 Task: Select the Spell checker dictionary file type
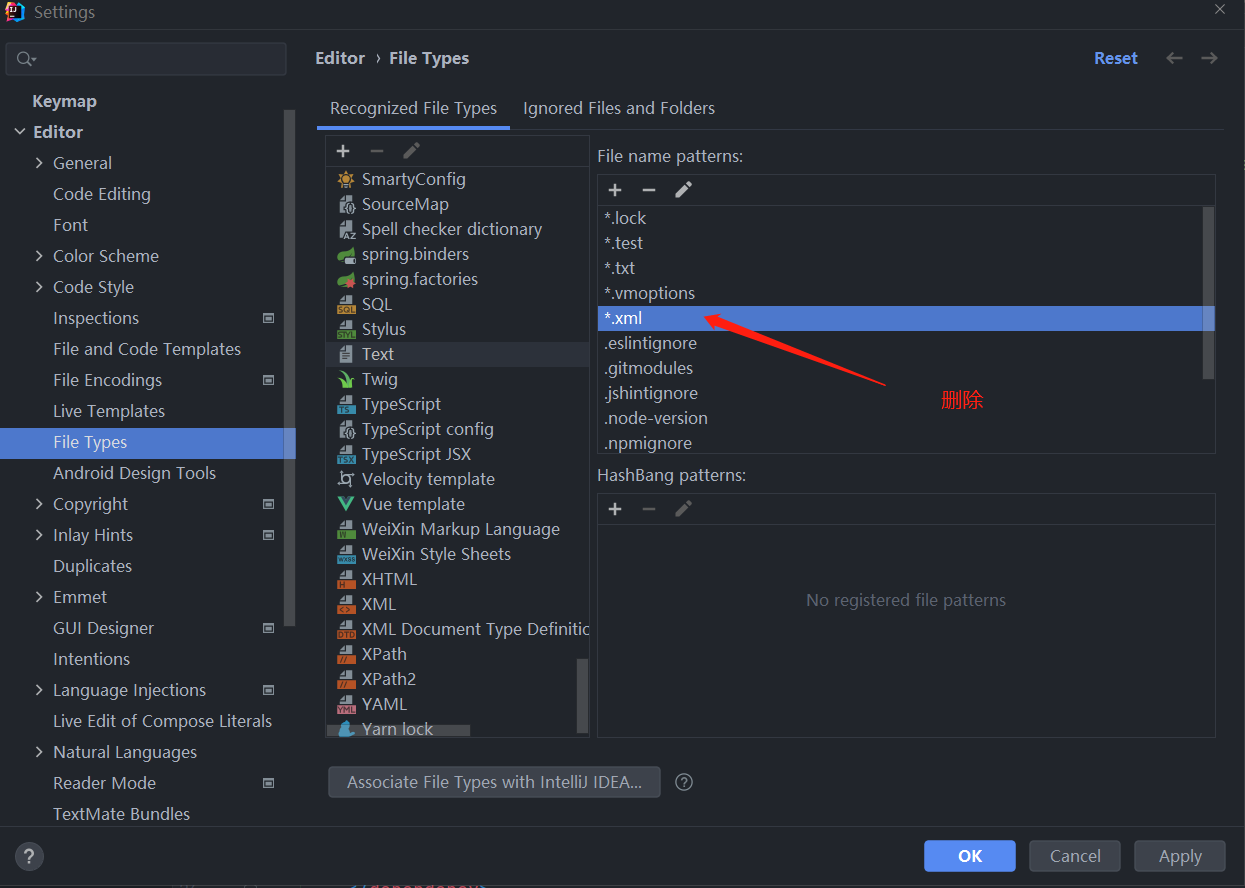[458, 229]
